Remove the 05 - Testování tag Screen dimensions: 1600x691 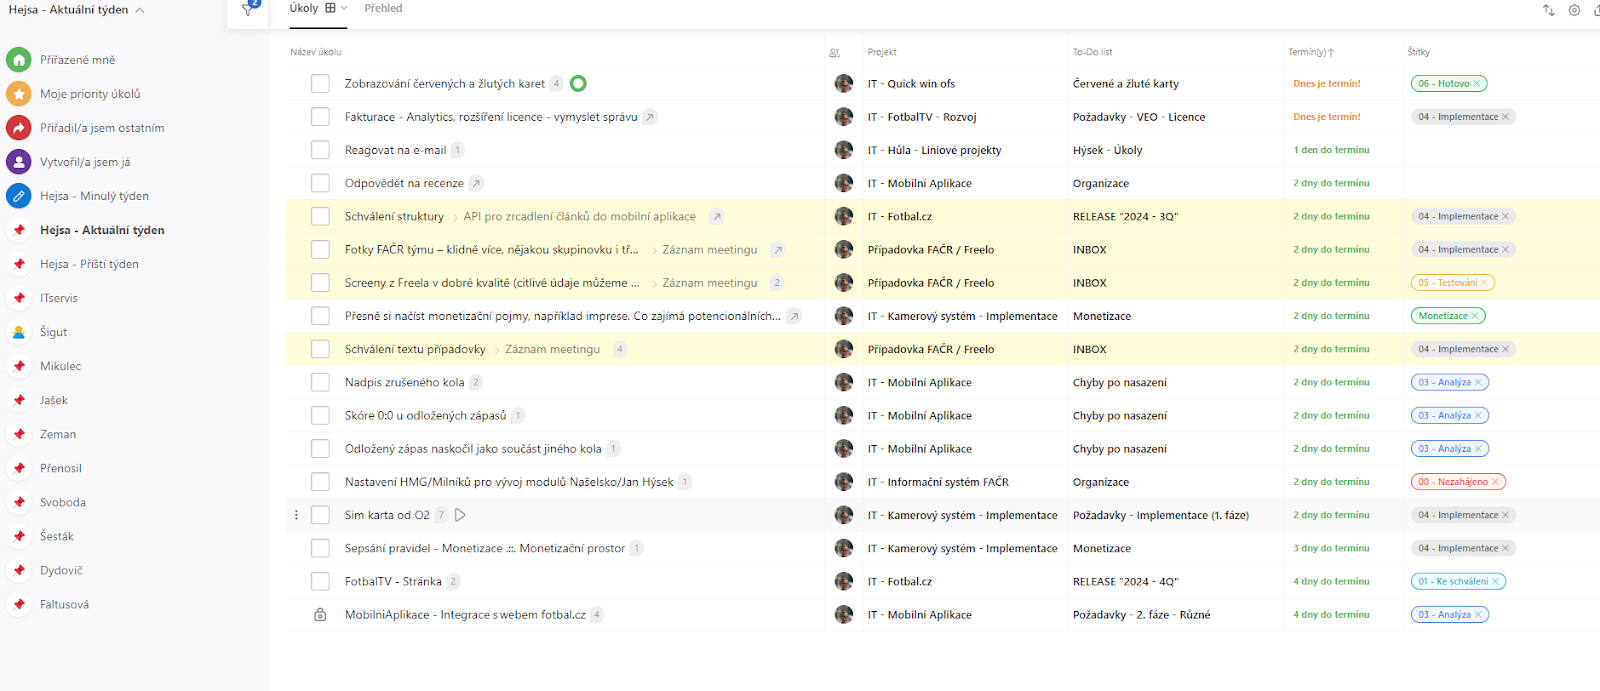[1485, 283]
